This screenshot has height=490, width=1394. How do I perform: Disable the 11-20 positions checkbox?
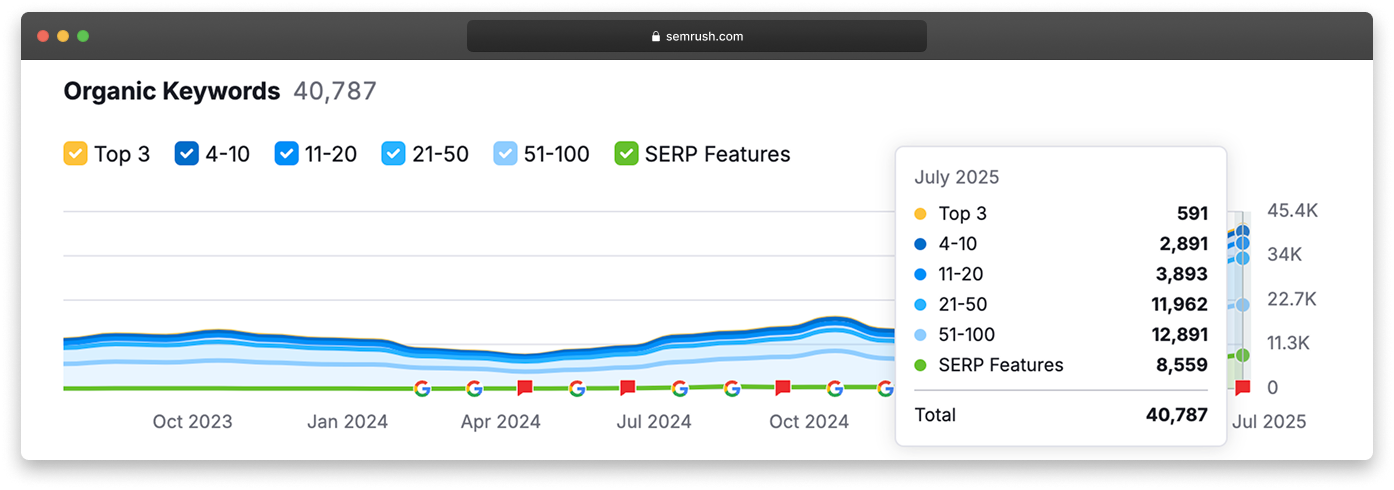287,154
